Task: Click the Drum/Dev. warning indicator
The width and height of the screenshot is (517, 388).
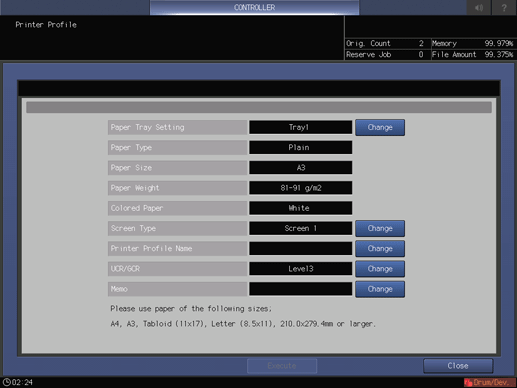Action: point(490,382)
